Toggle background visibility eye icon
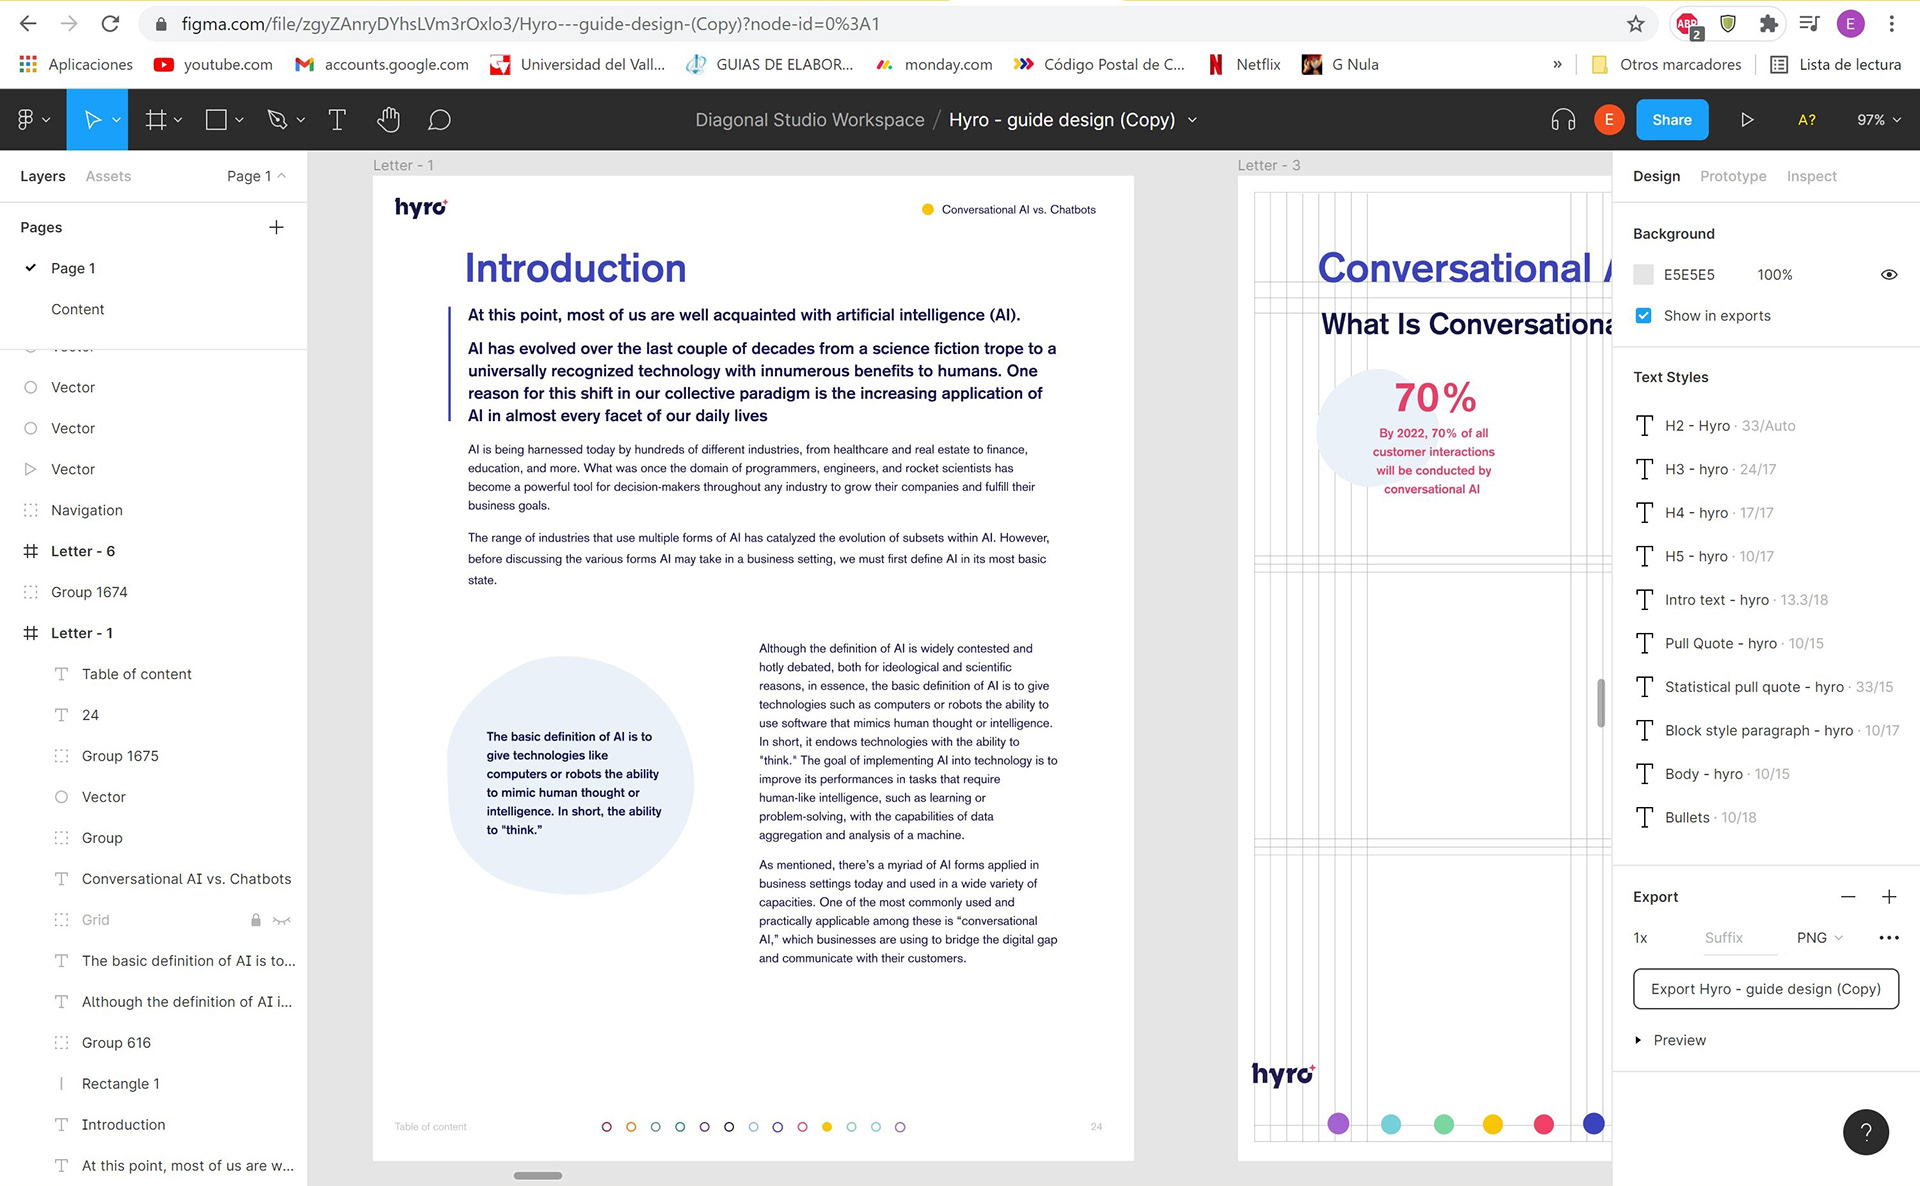Viewport: 1920px width, 1186px height. click(x=1889, y=275)
